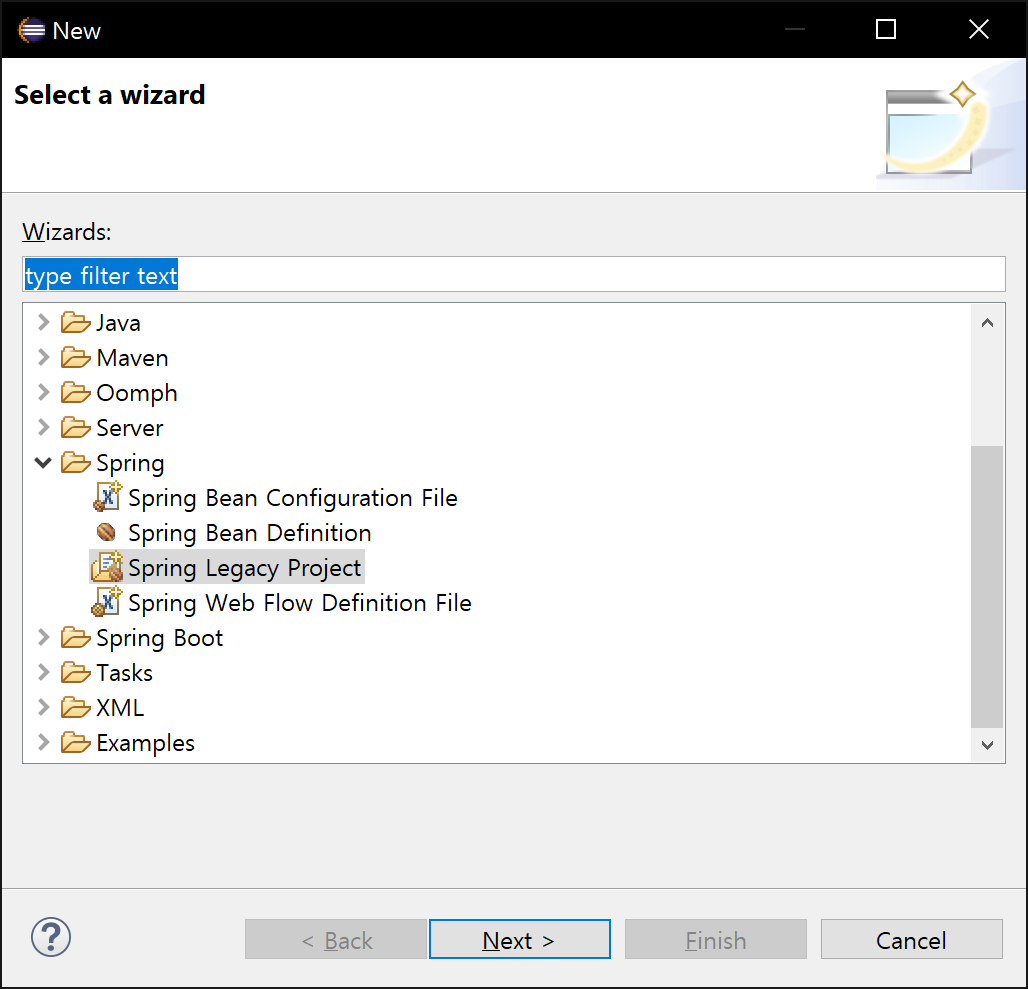Click the Spring Legacy Project icon

107,567
